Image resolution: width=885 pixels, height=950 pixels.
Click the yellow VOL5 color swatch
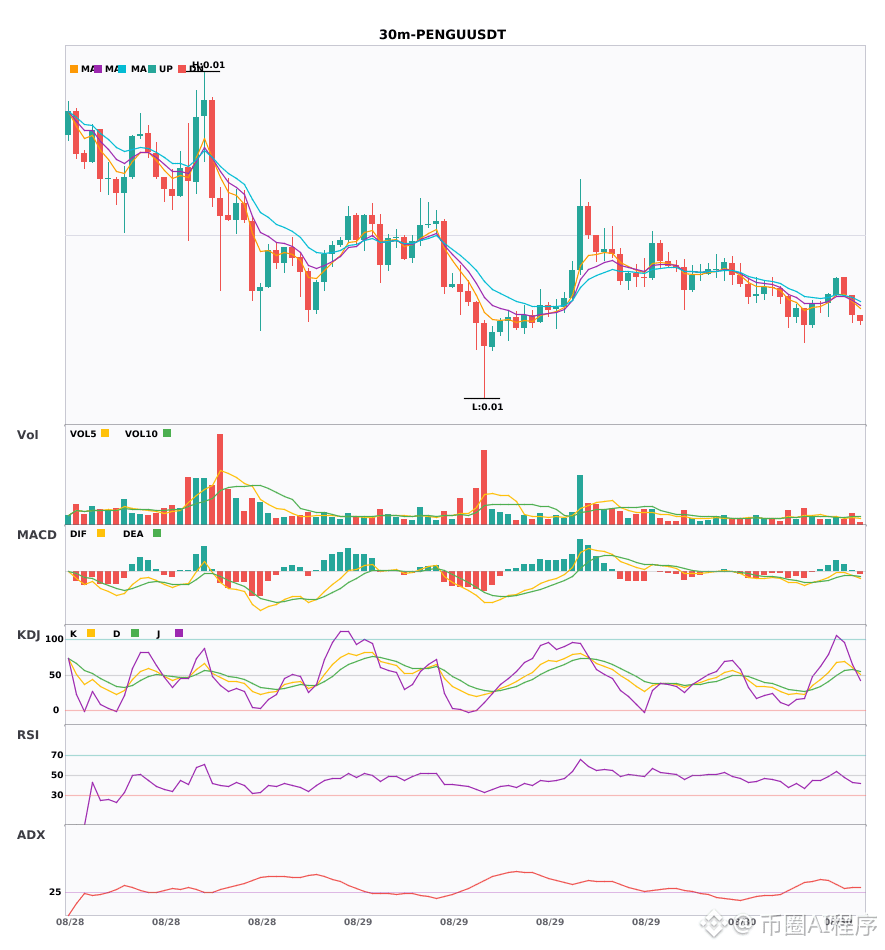pyautogui.click(x=105, y=433)
